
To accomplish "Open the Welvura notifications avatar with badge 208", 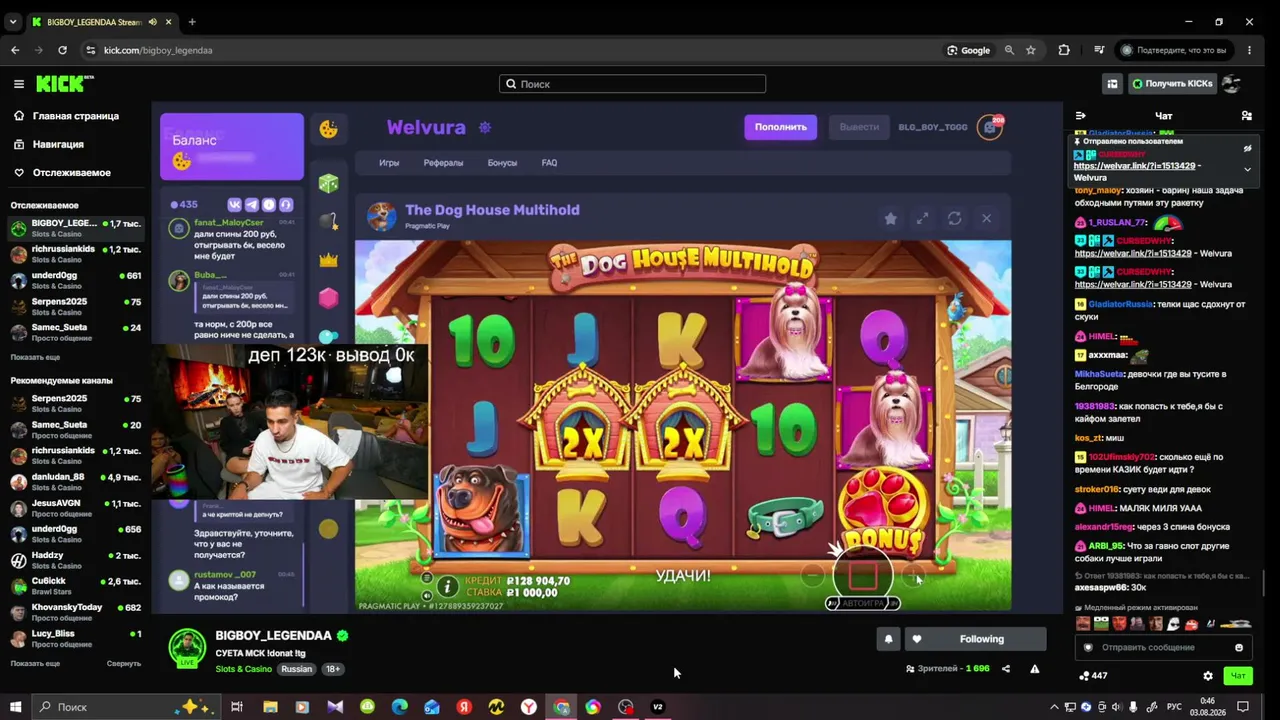I will tap(990, 127).
